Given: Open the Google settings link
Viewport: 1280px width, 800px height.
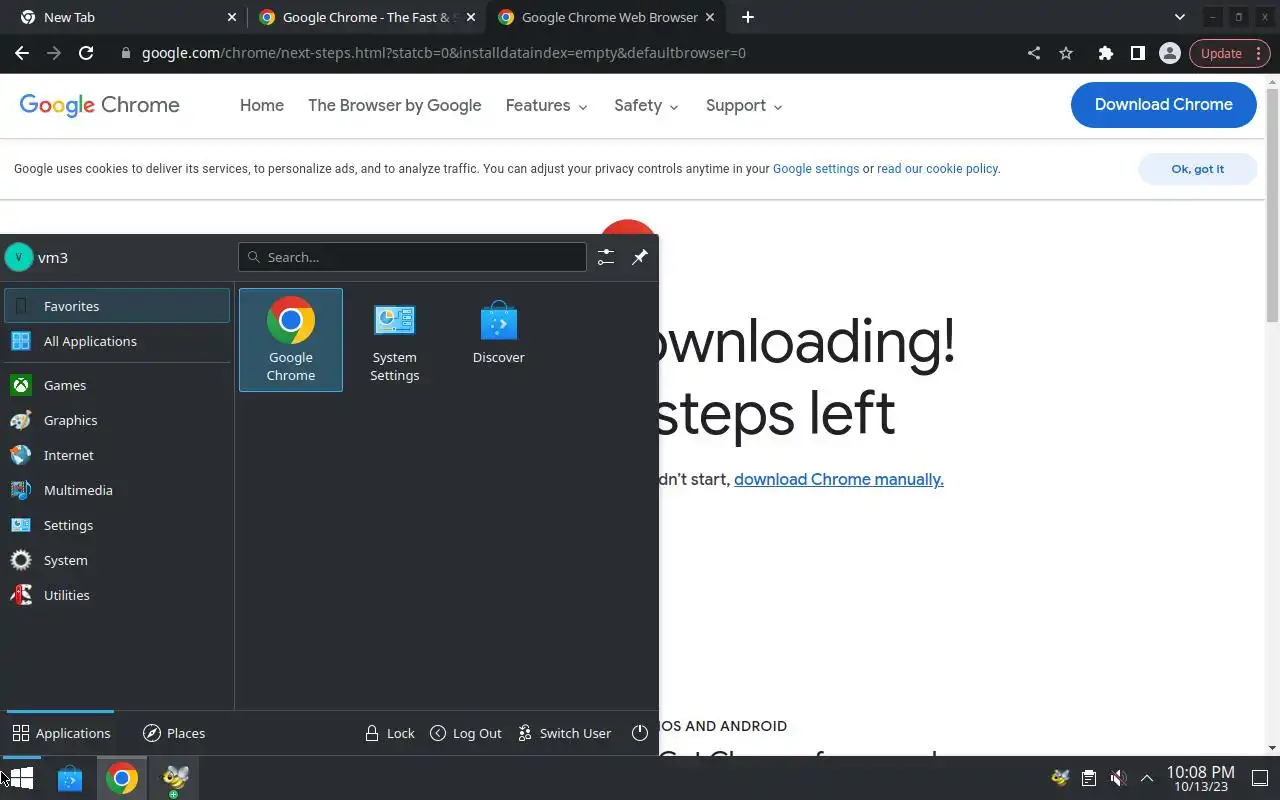Looking at the screenshot, I should point(816,169).
